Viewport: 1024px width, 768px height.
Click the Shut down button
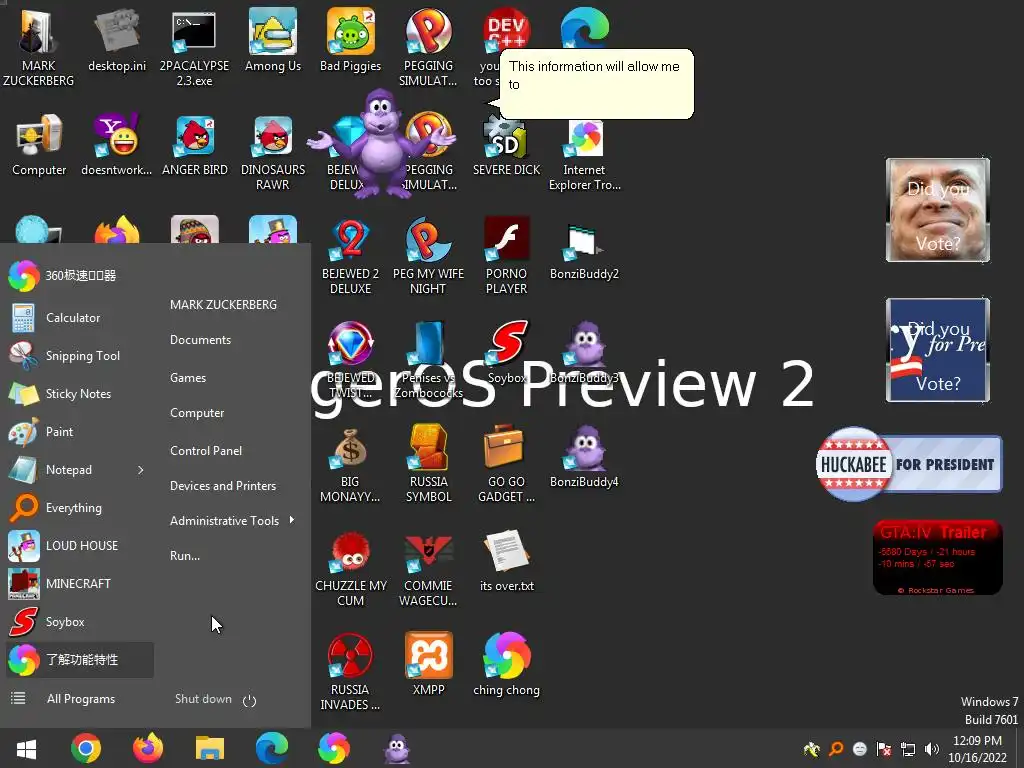click(x=203, y=699)
